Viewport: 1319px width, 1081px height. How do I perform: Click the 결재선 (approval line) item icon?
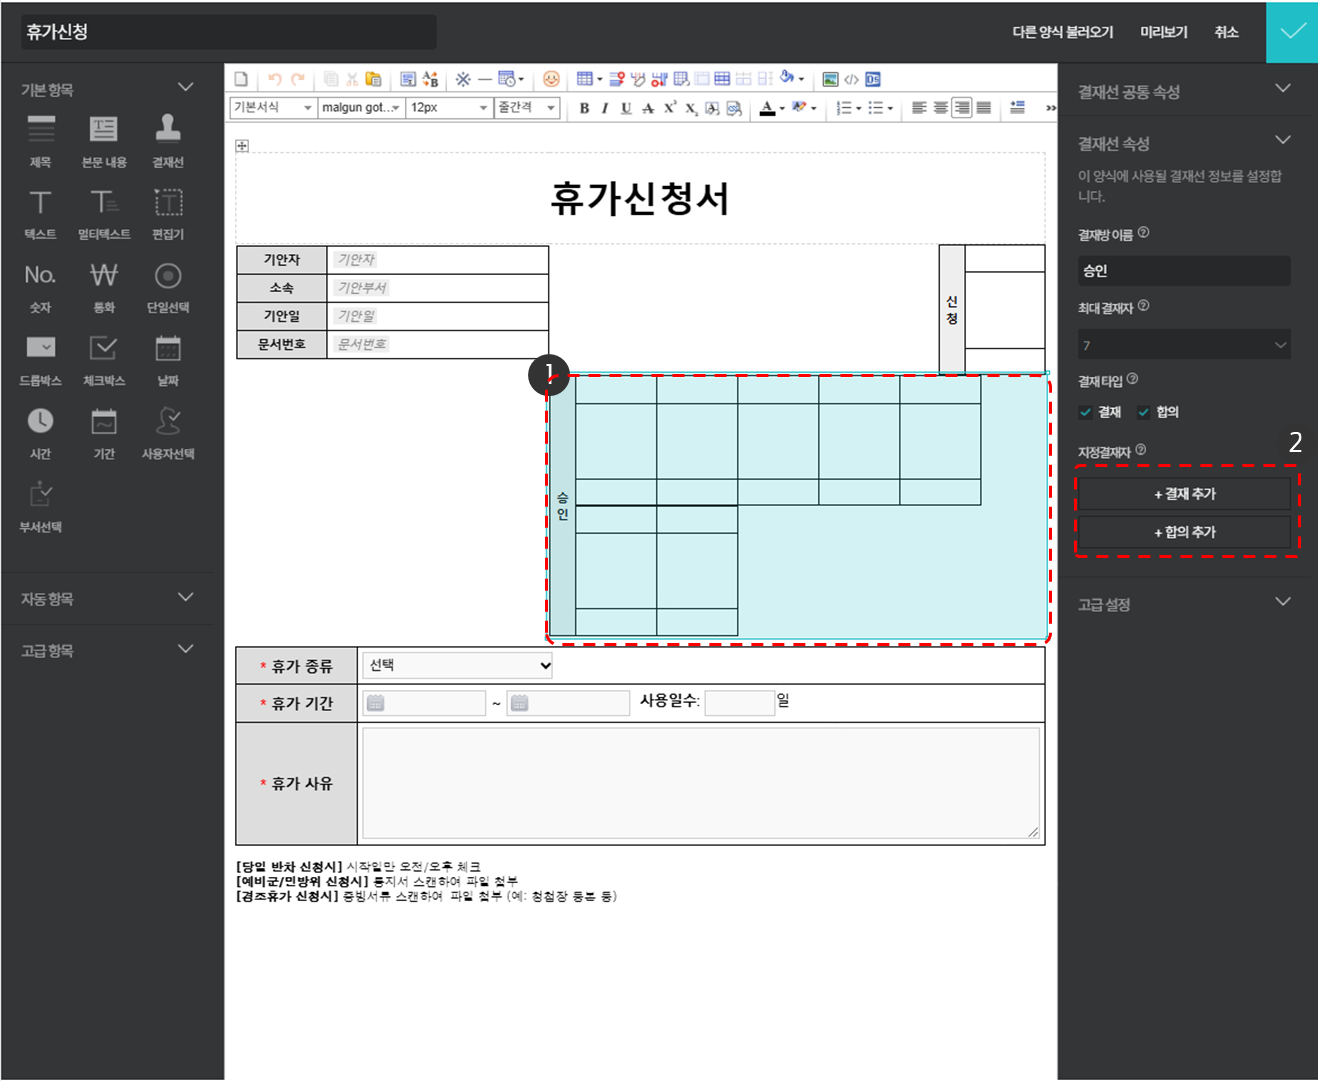pyautogui.click(x=168, y=130)
